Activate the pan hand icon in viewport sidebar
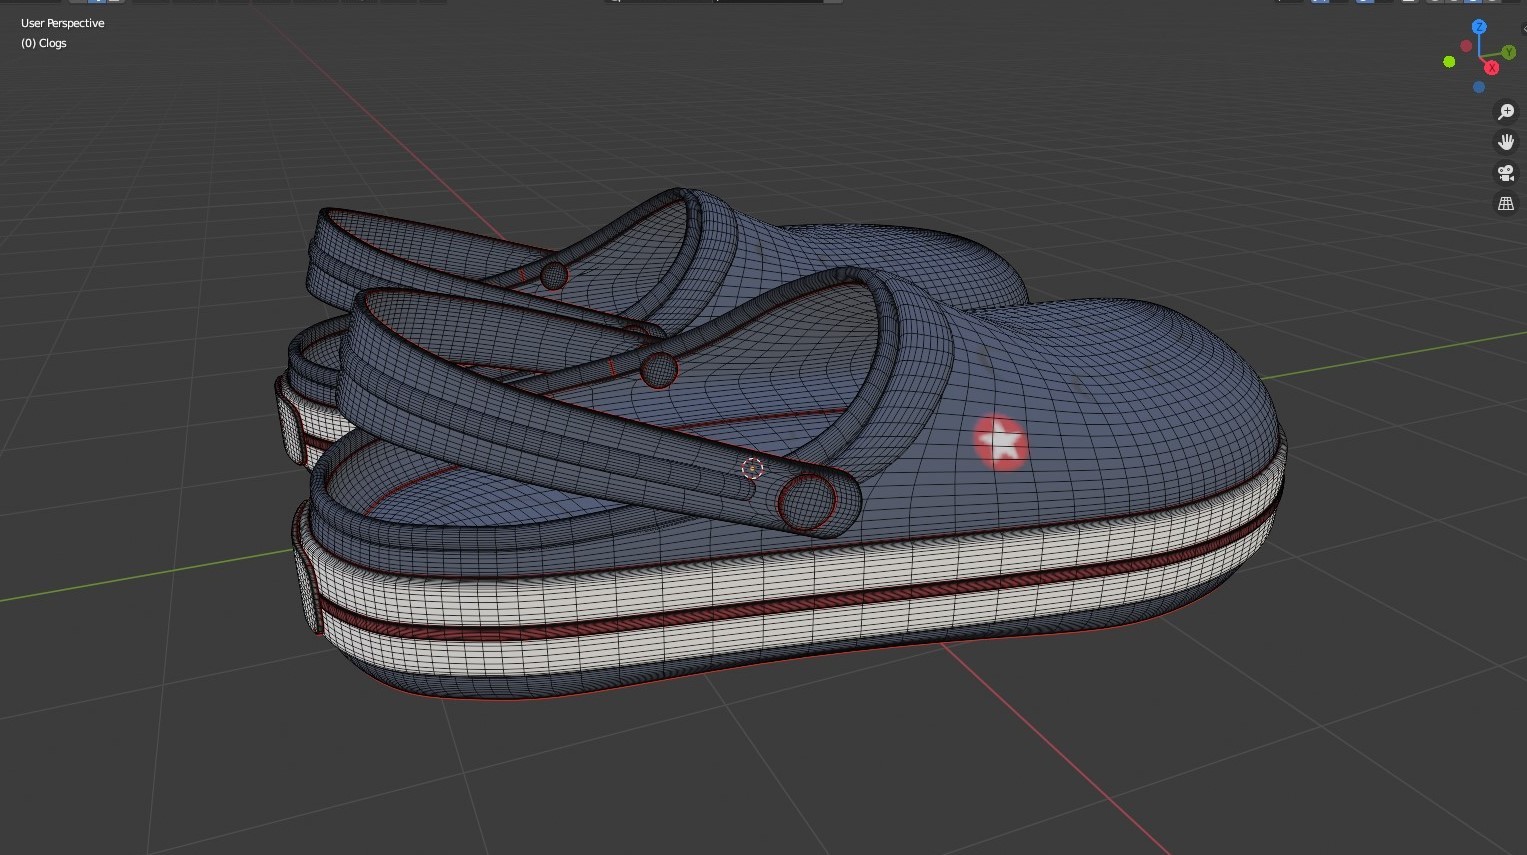The height and width of the screenshot is (855, 1527). 1507,141
